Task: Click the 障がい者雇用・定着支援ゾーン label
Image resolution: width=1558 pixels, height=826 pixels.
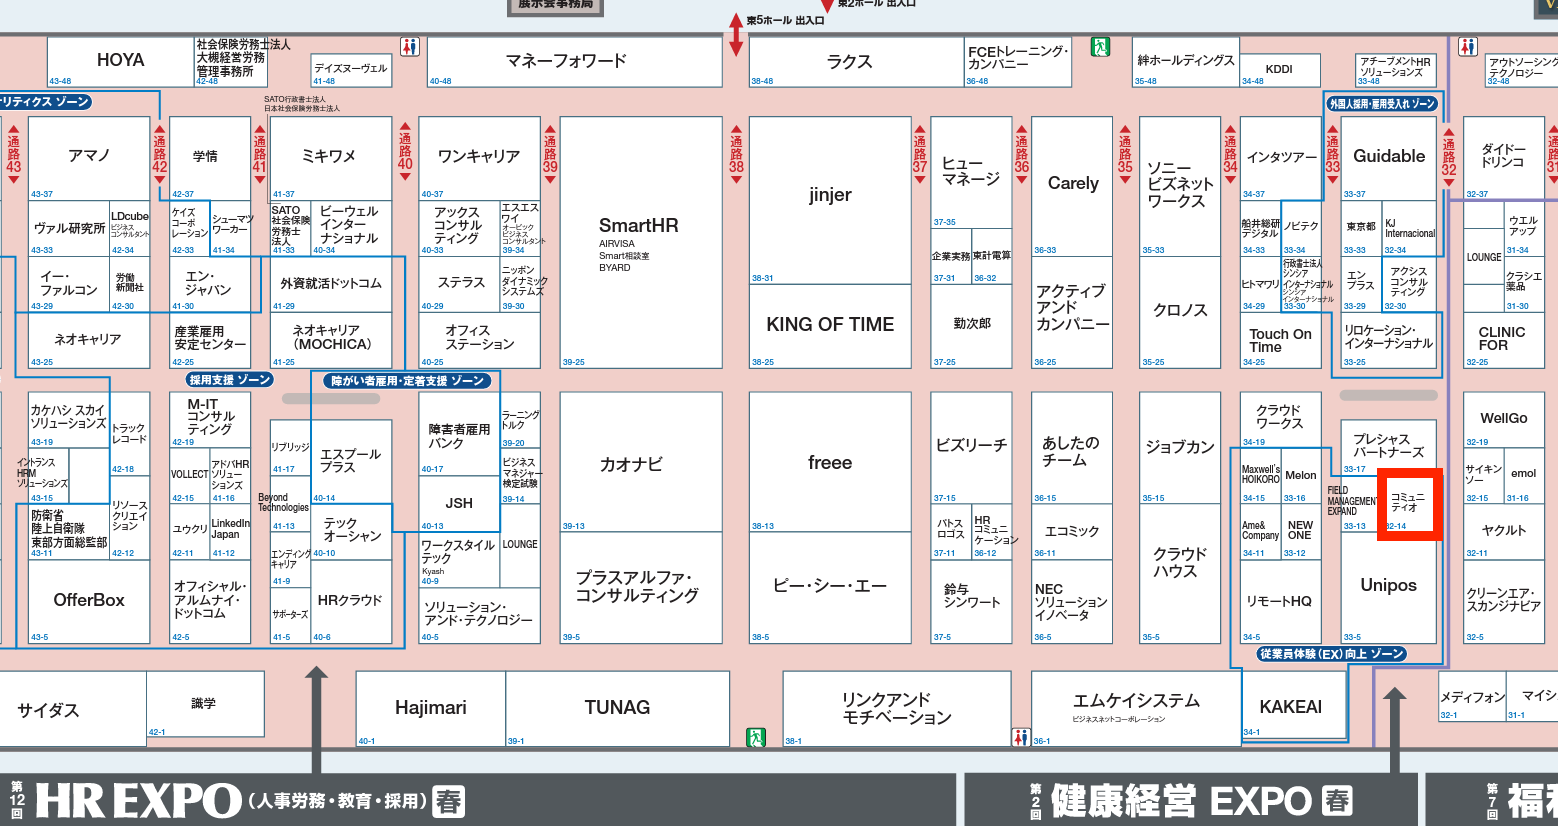Action: pos(408,381)
